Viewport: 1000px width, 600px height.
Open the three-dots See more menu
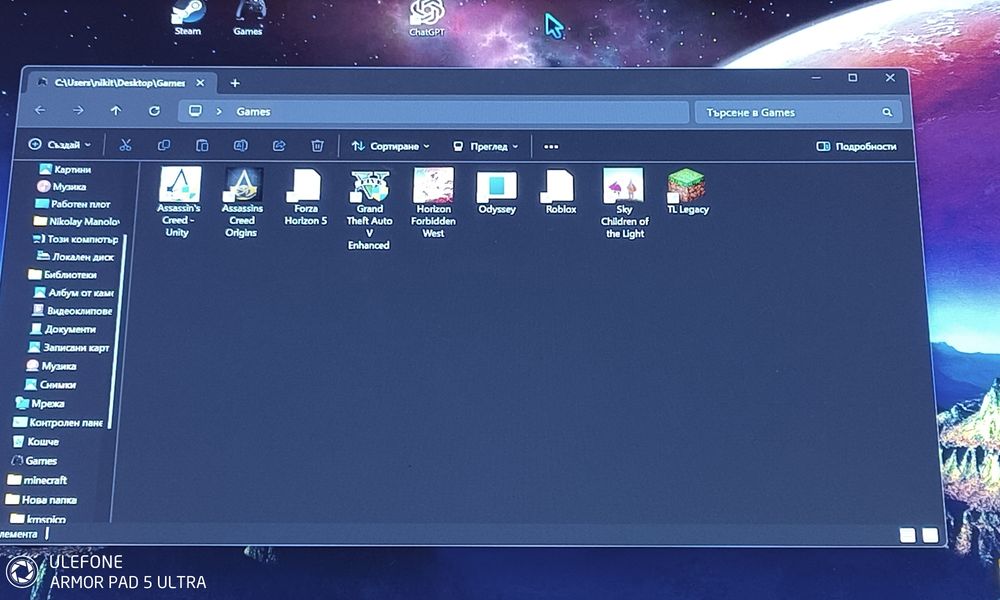point(551,147)
